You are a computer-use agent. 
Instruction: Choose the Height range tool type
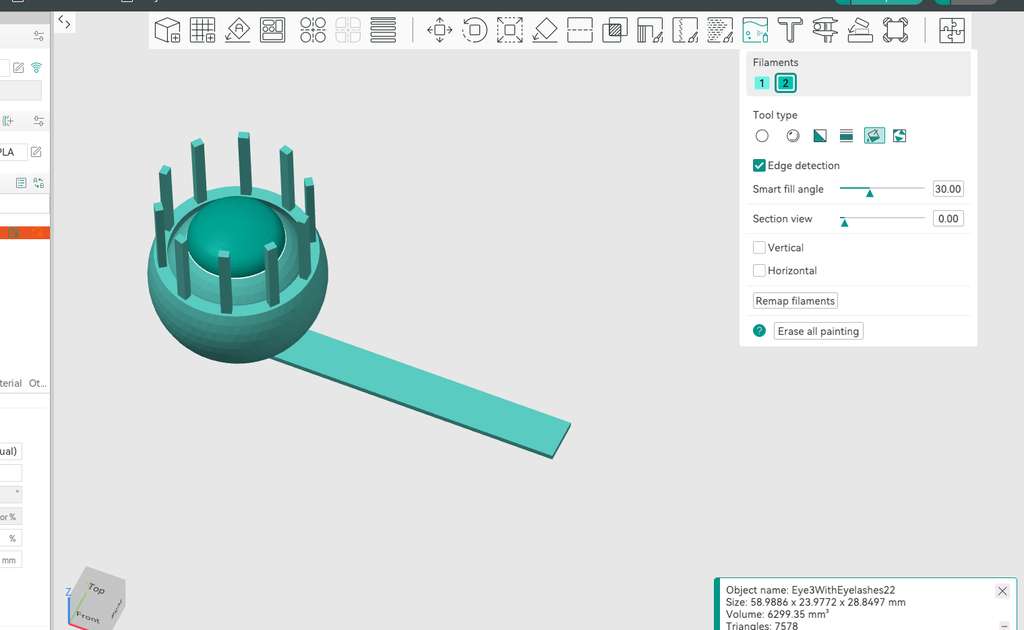846,136
